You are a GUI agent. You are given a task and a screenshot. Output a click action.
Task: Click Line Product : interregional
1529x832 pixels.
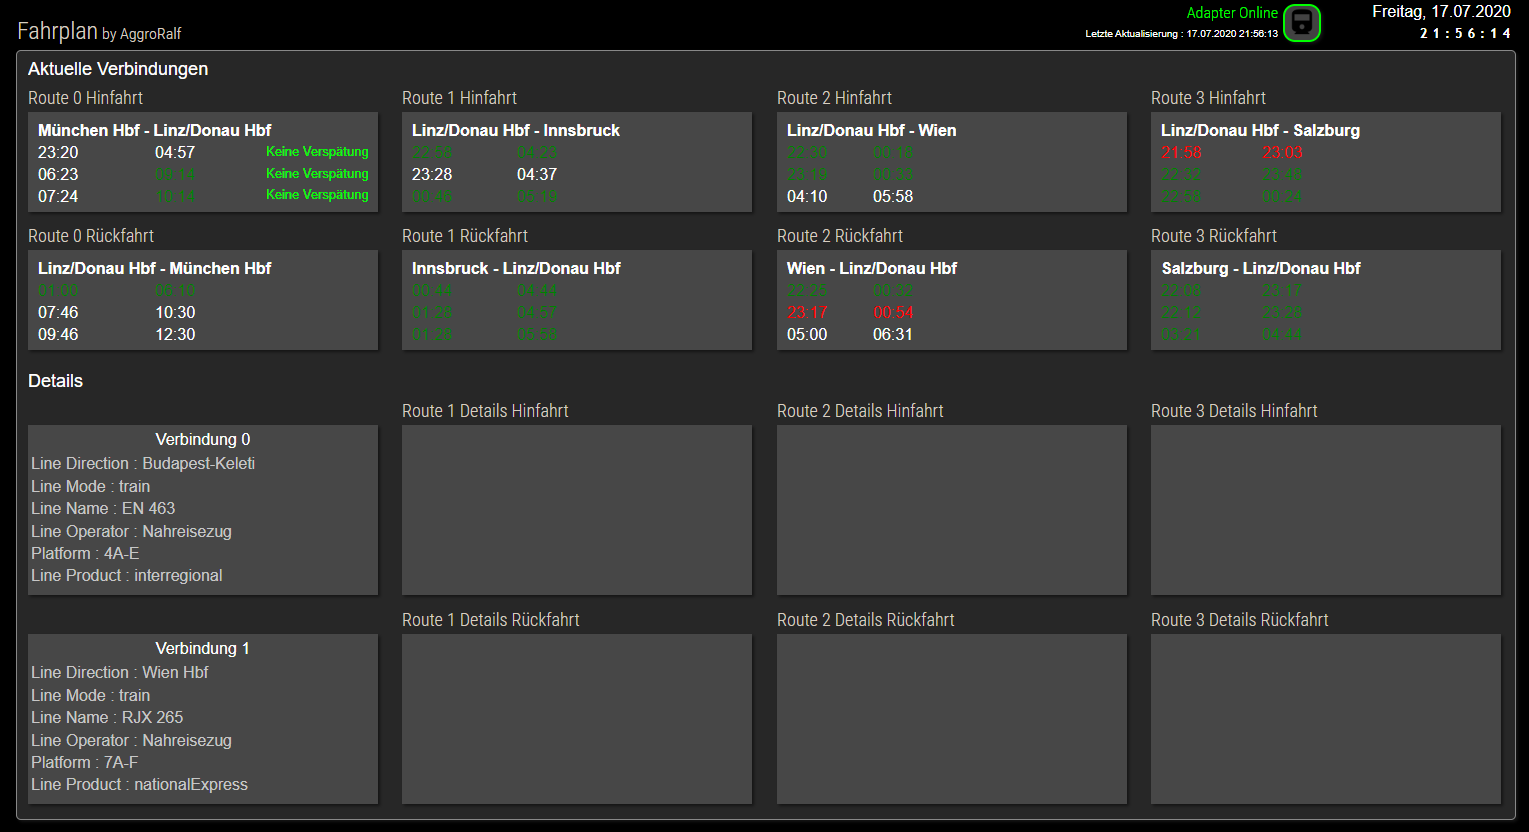[127, 575]
